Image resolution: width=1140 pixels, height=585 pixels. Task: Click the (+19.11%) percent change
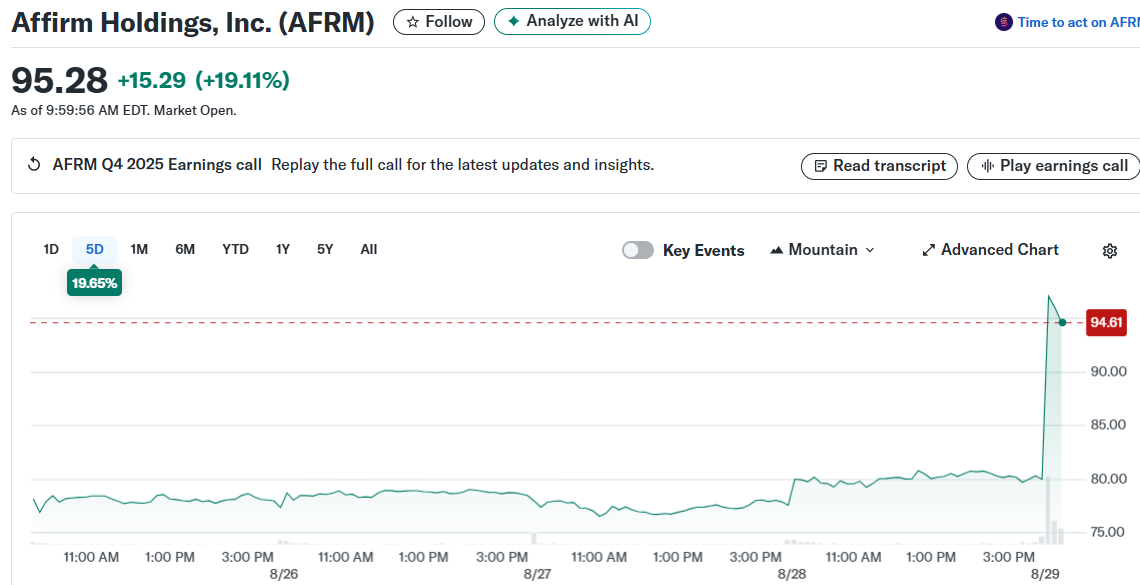pyautogui.click(x=242, y=80)
